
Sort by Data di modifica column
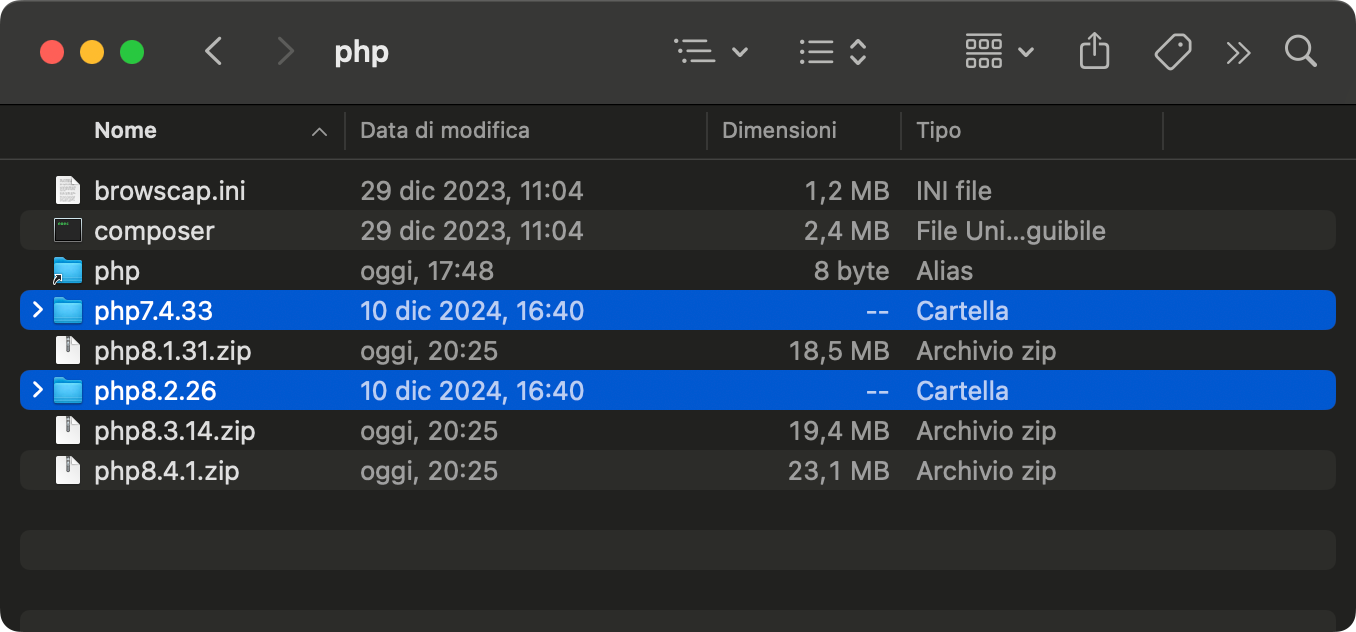coord(445,130)
